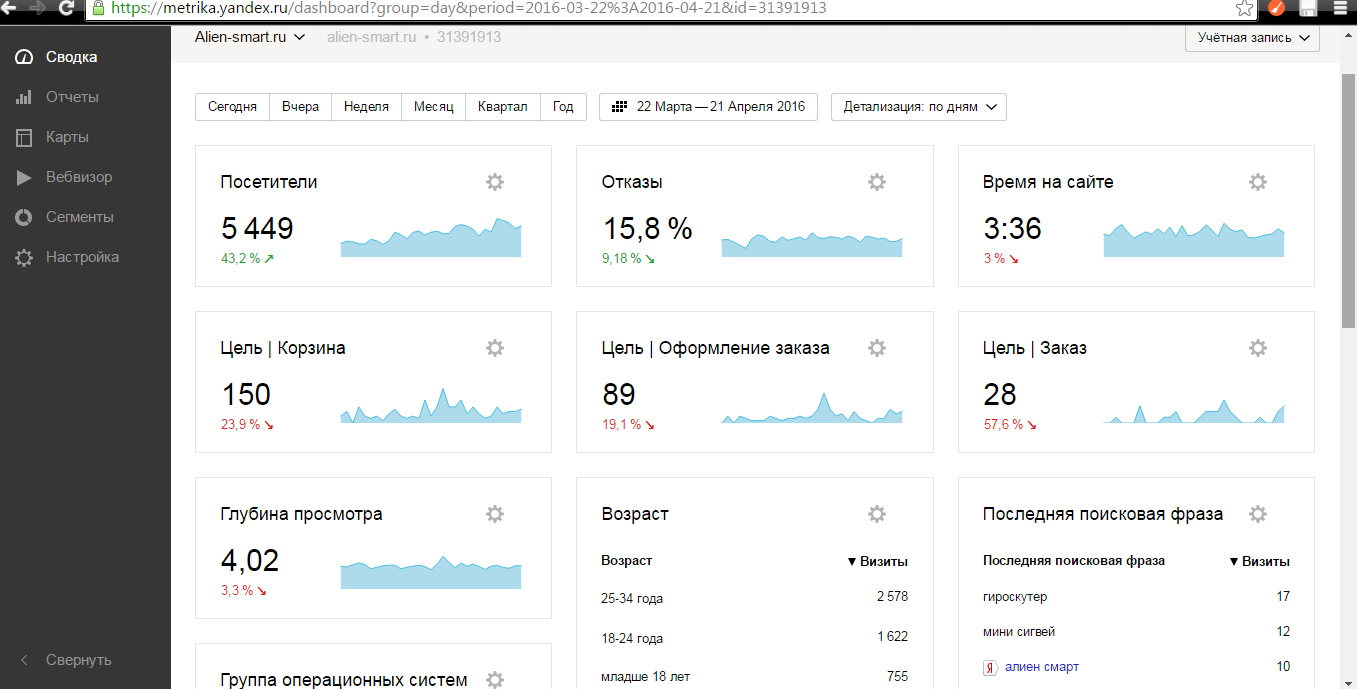Click the 25-34 года age row
Viewport: 1357px width, 689px height.
click(755, 598)
